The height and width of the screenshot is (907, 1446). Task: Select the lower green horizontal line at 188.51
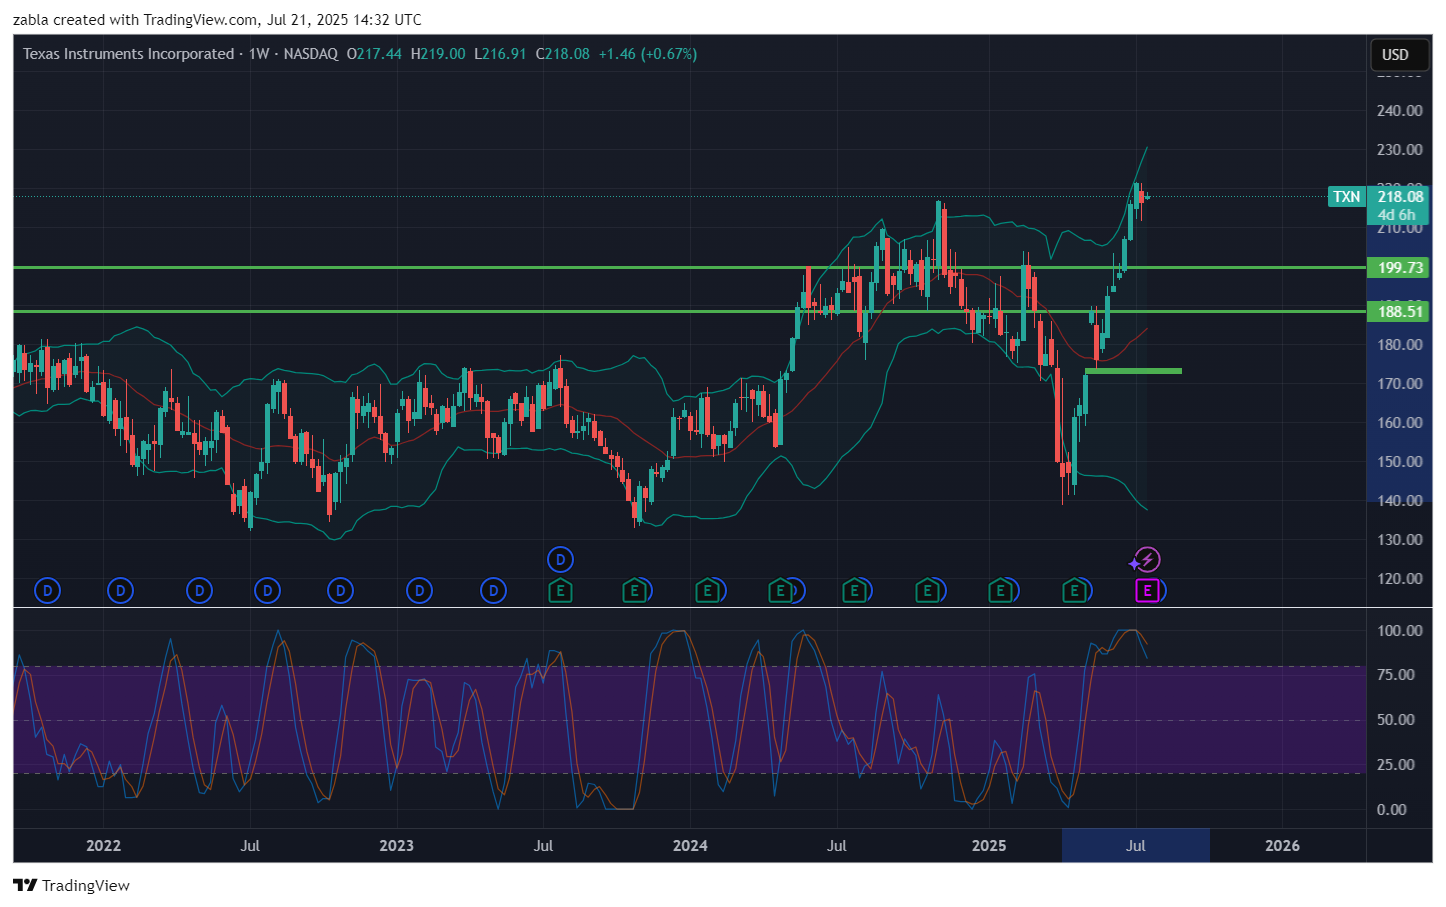pyautogui.click(x=689, y=312)
